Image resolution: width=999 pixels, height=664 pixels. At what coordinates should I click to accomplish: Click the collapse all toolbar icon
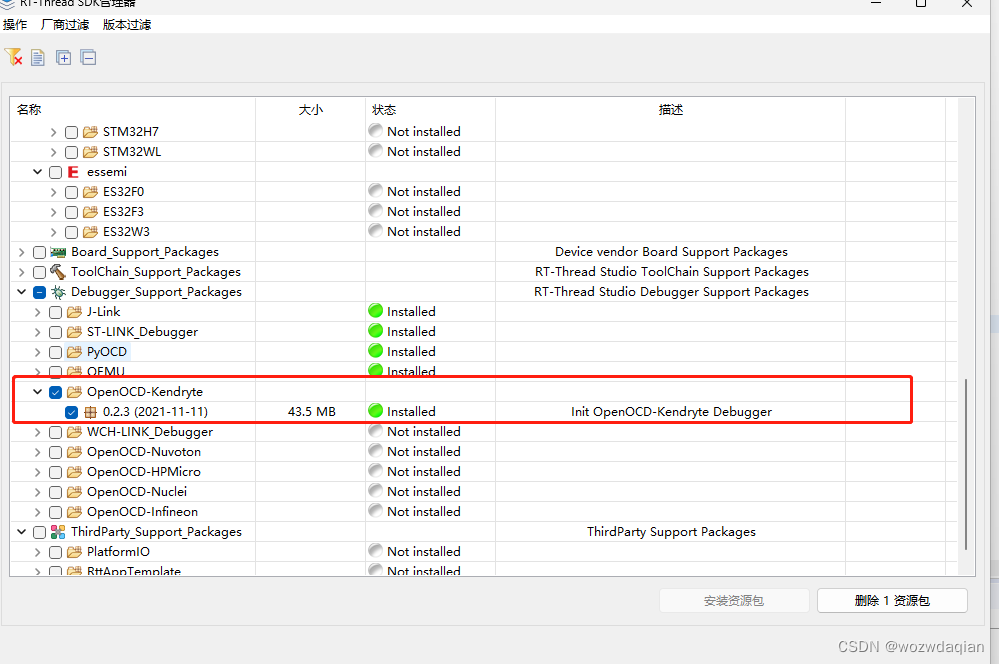click(x=89, y=57)
